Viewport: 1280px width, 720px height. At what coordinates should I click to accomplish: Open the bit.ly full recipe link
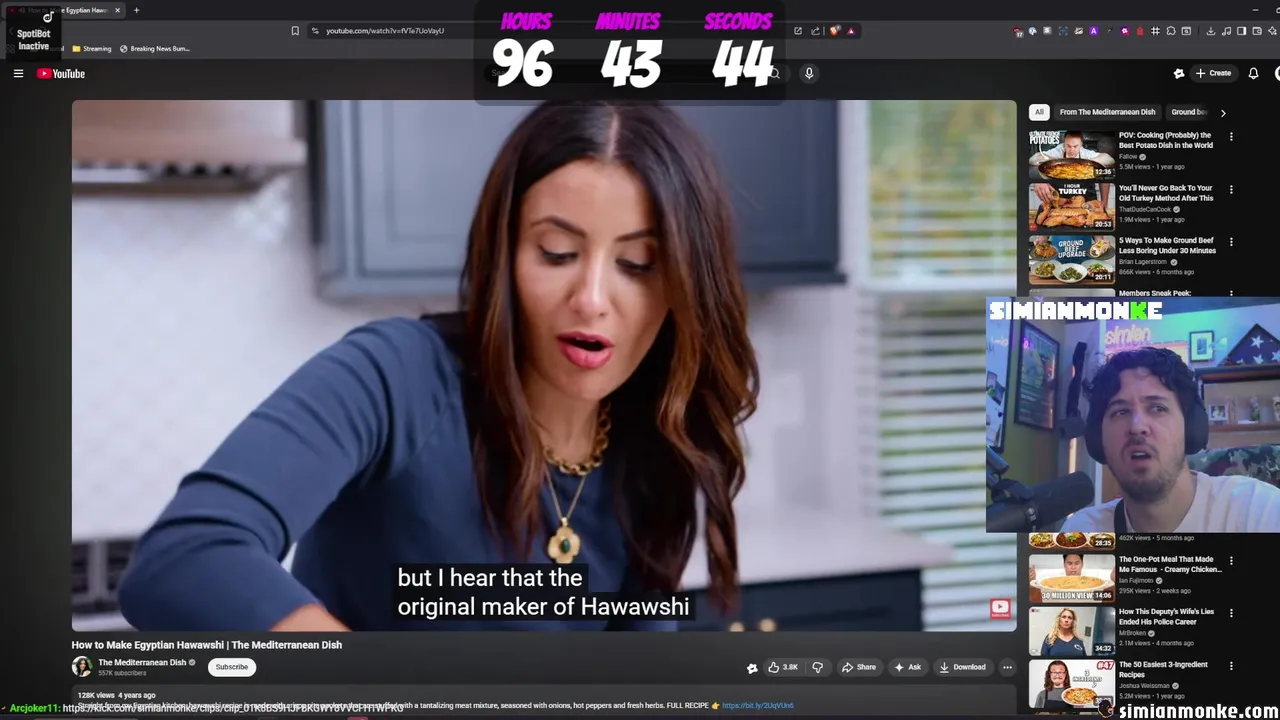757,705
